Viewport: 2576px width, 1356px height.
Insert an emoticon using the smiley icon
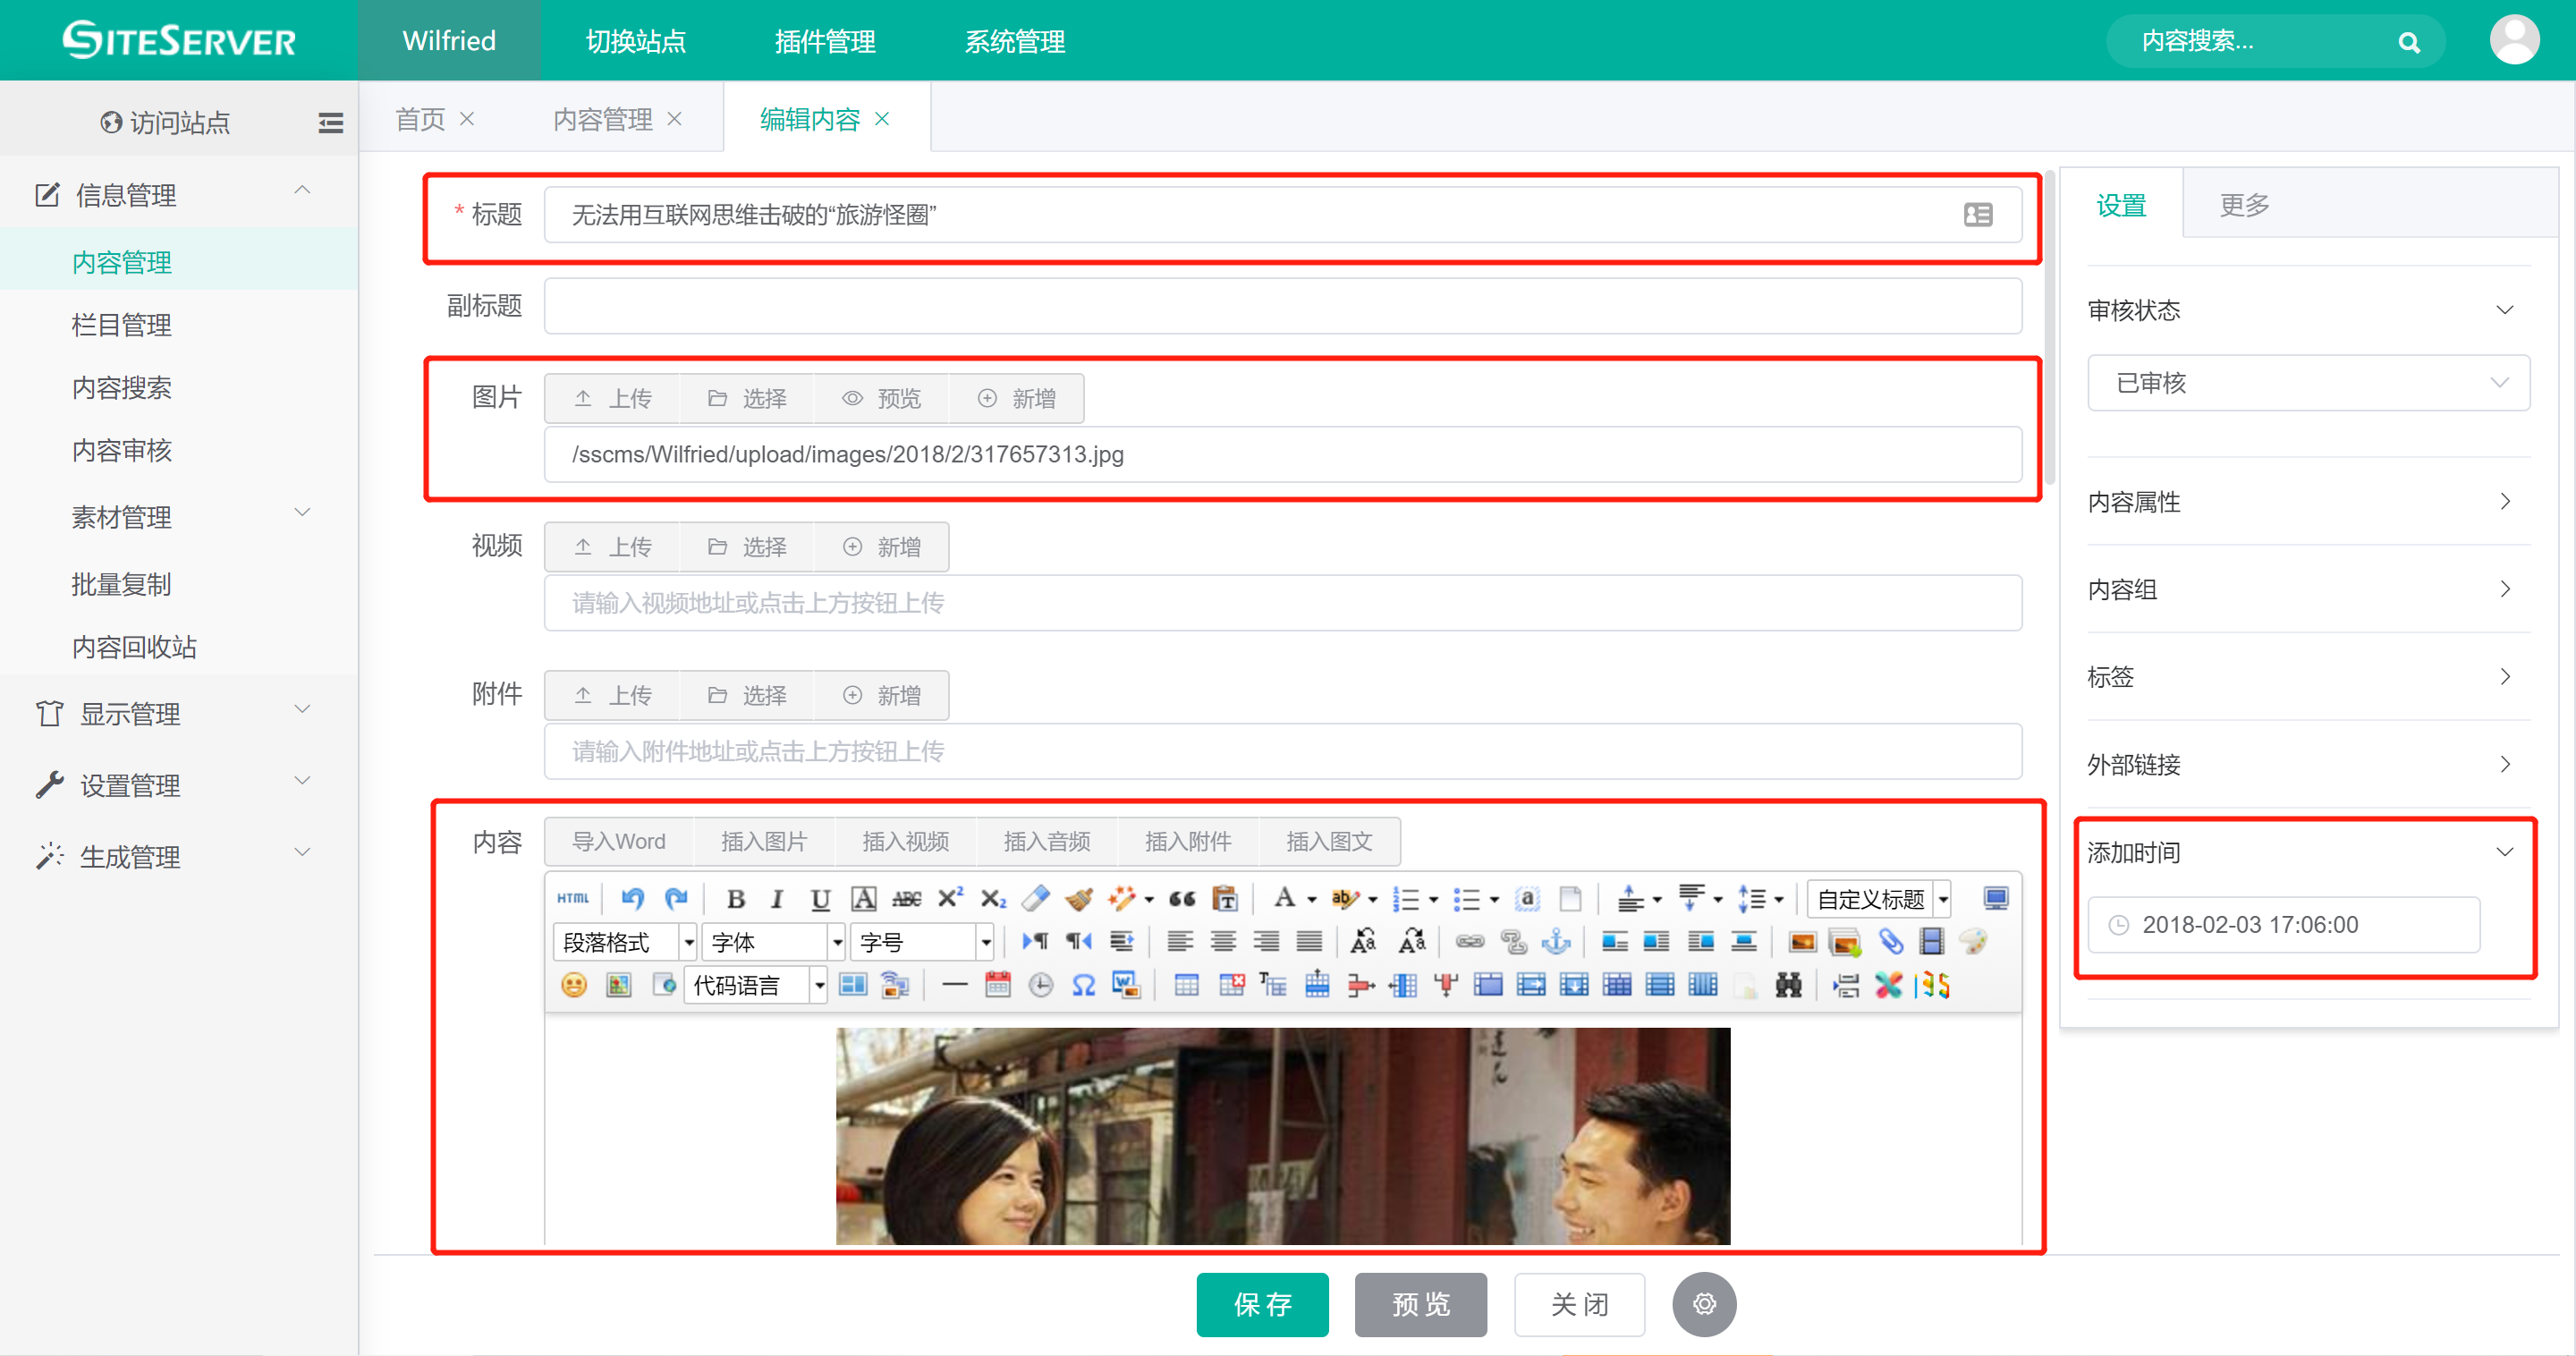pos(574,986)
